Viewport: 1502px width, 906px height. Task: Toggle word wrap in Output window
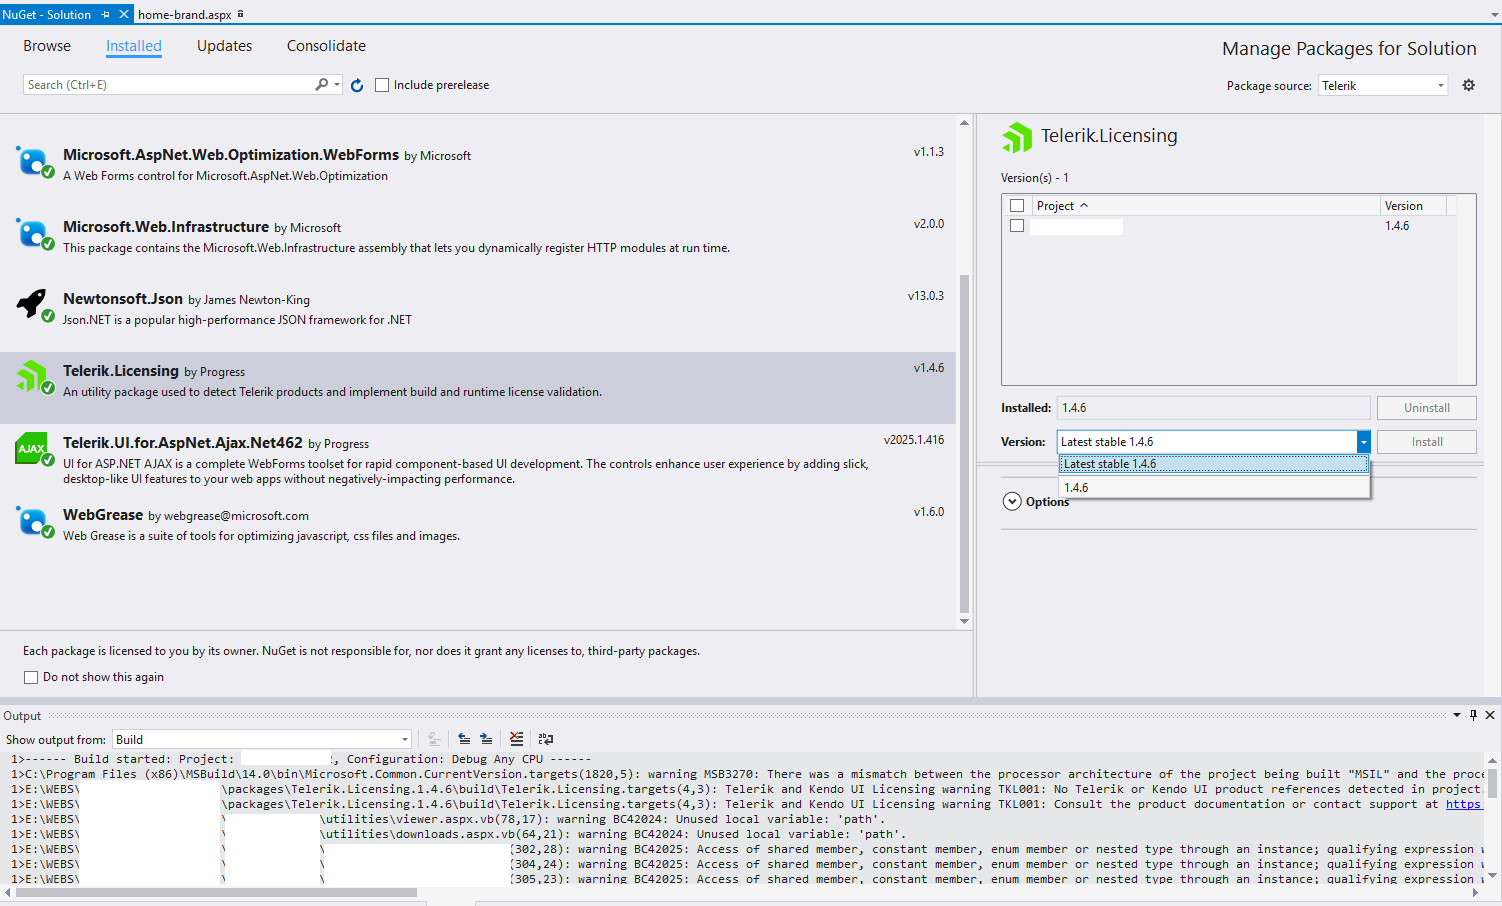pyautogui.click(x=546, y=739)
